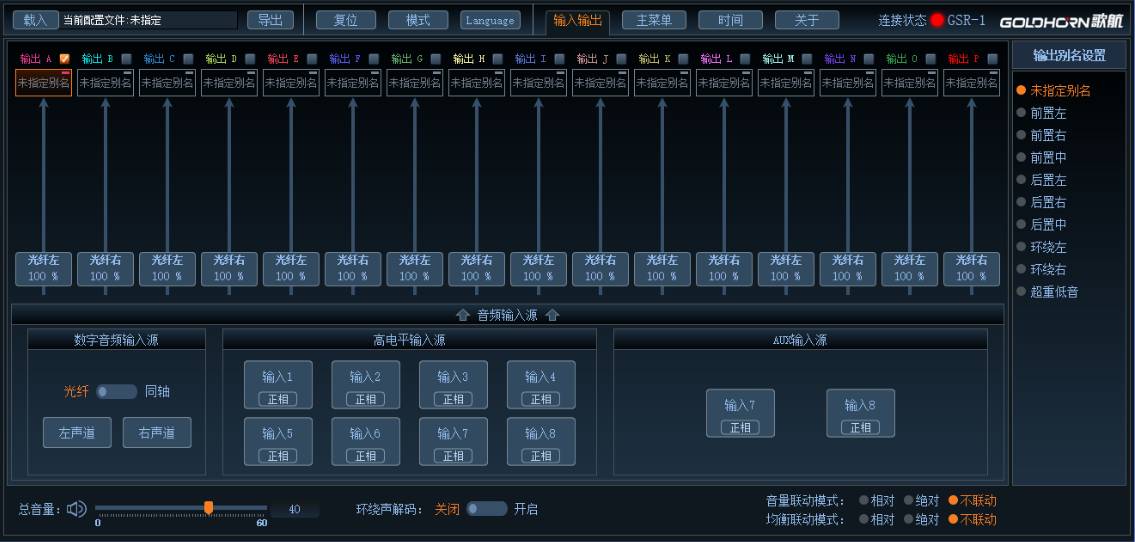The width and height of the screenshot is (1135, 542).
Task: Click 输出 C alias box
Action: 167,82
